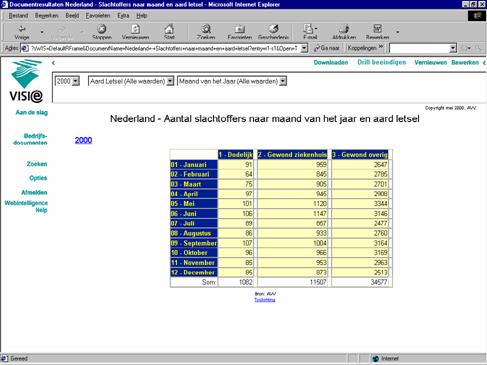Expand the address bar dropdown
The image size is (487, 365).
coord(304,49)
